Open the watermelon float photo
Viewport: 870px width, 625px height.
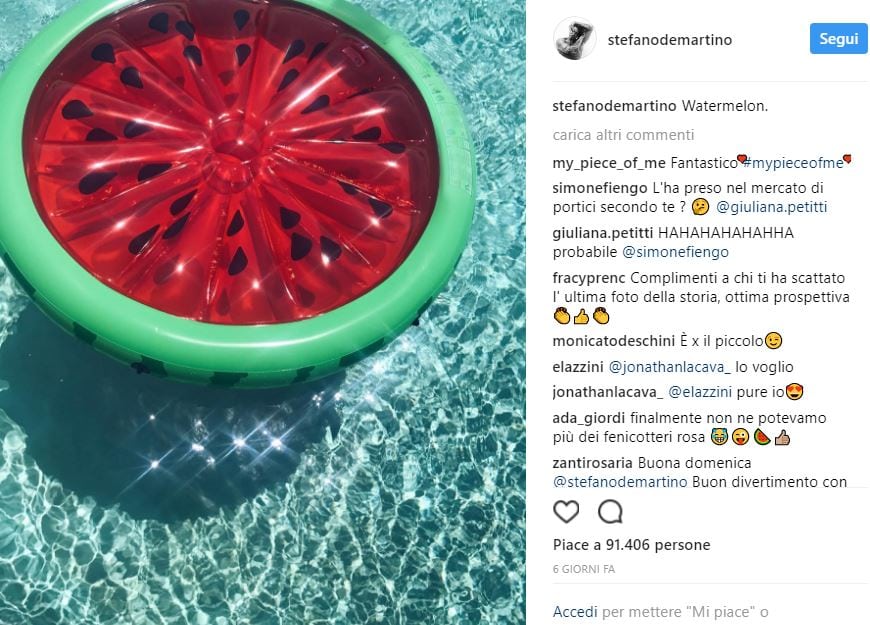(263, 312)
